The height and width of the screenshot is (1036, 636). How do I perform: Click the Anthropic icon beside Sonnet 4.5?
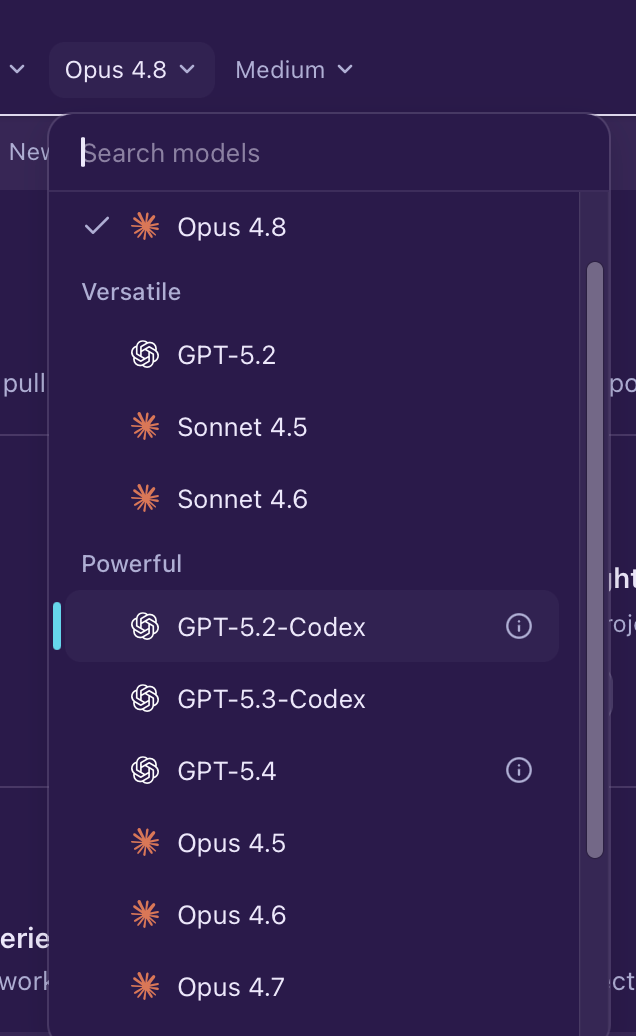(x=145, y=427)
